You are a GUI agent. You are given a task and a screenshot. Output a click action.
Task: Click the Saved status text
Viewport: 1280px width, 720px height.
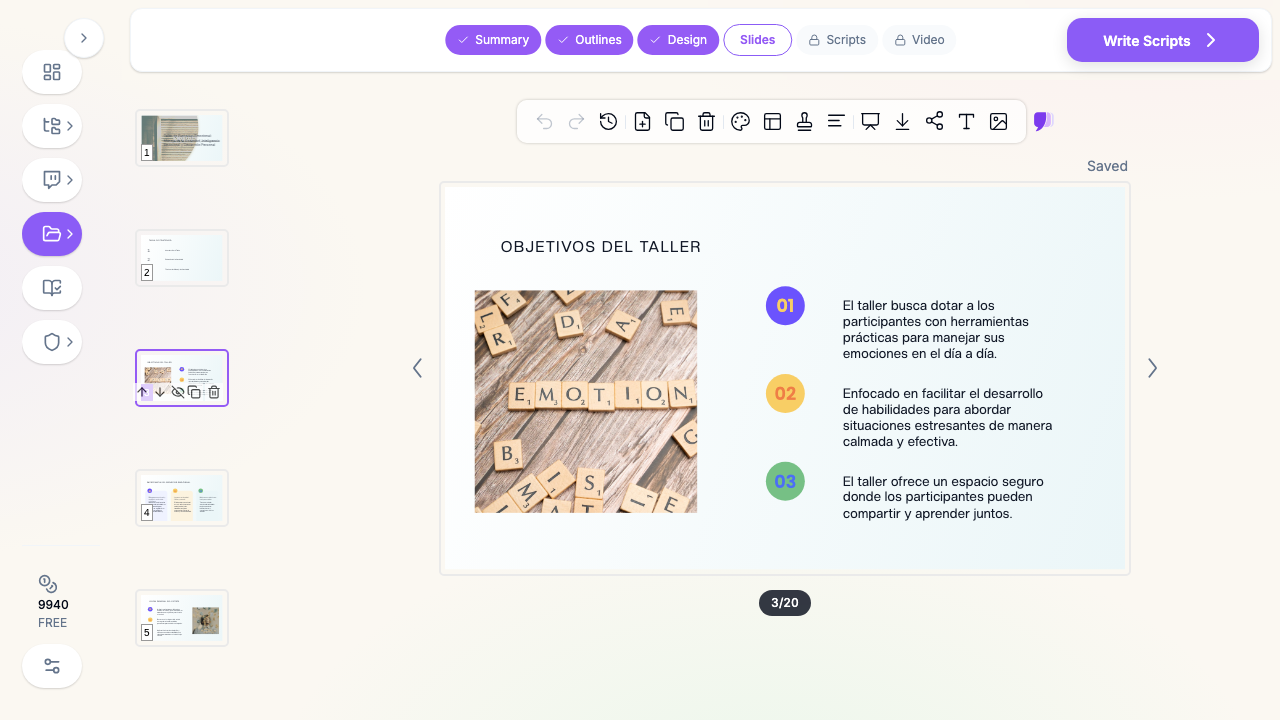[x=1107, y=166]
